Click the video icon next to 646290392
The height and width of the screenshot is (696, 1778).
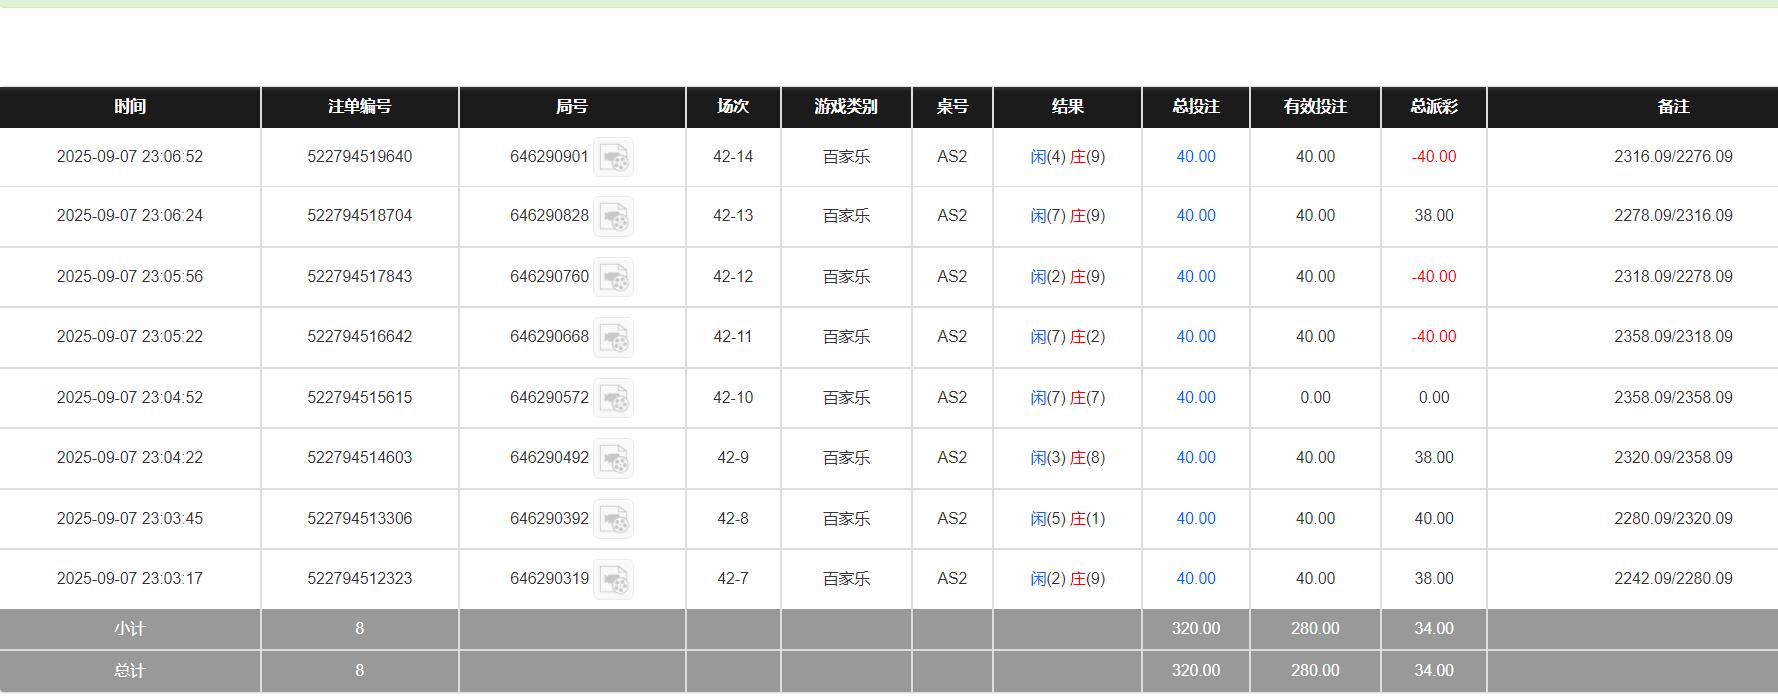pos(613,519)
